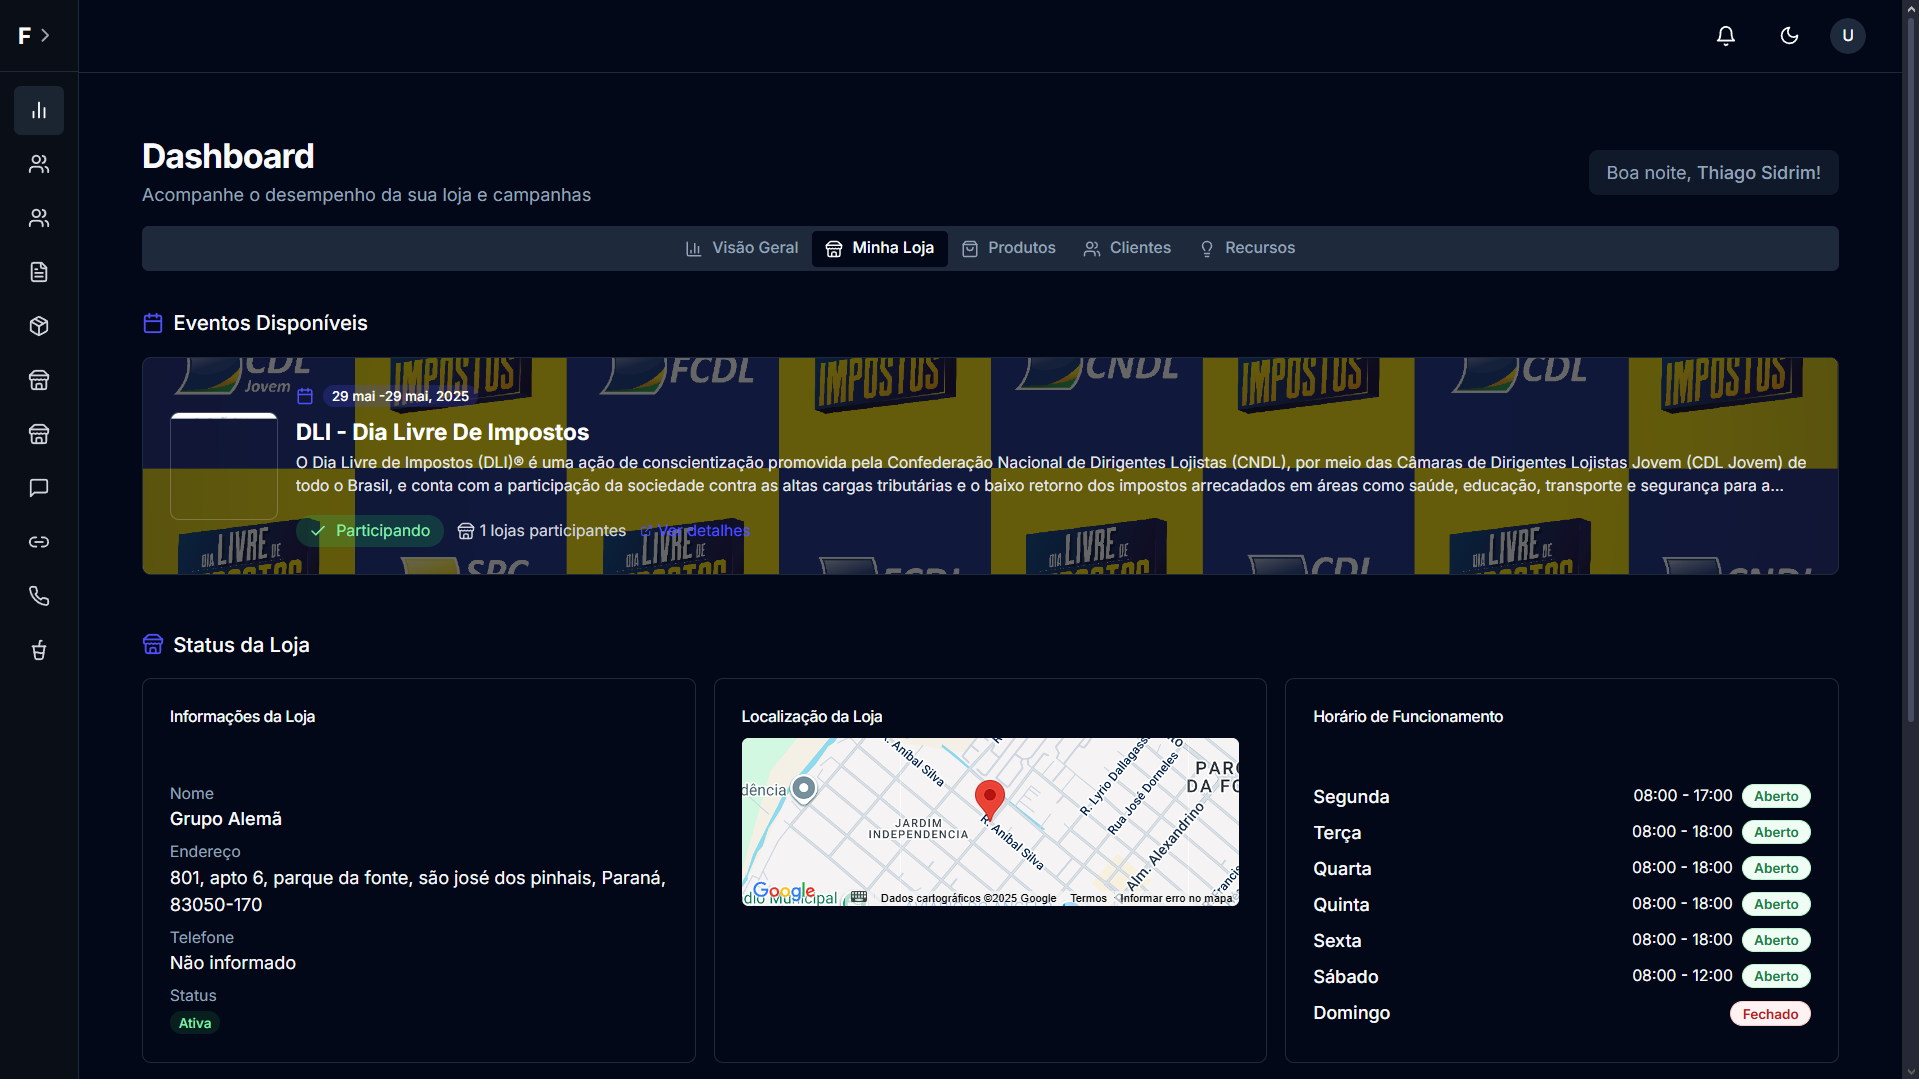Open the phone sidebar icon

pyautogui.click(x=39, y=596)
